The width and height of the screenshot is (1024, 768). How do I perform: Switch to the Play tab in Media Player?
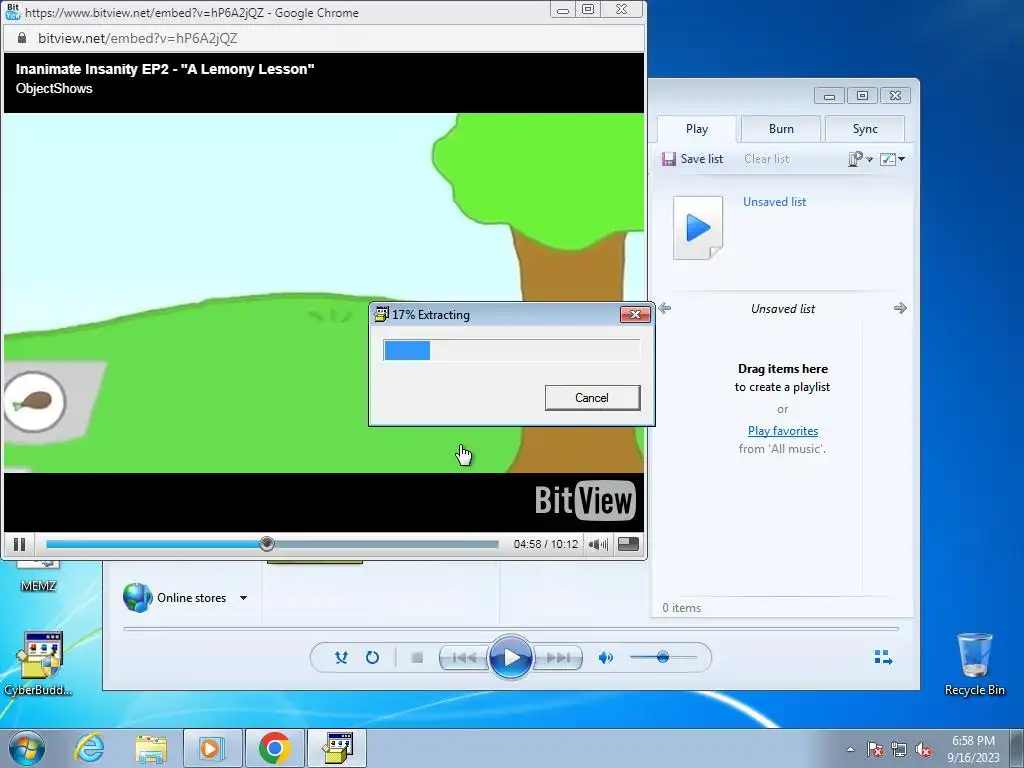click(697, 129)
